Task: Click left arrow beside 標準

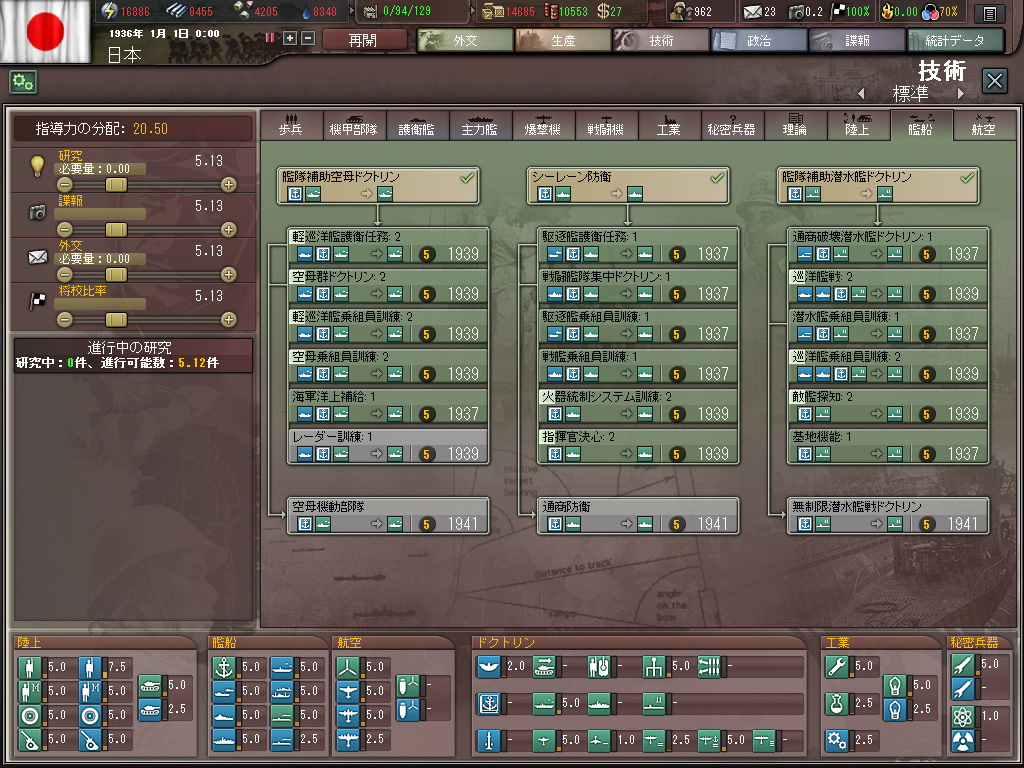Action: click(861, 94)
